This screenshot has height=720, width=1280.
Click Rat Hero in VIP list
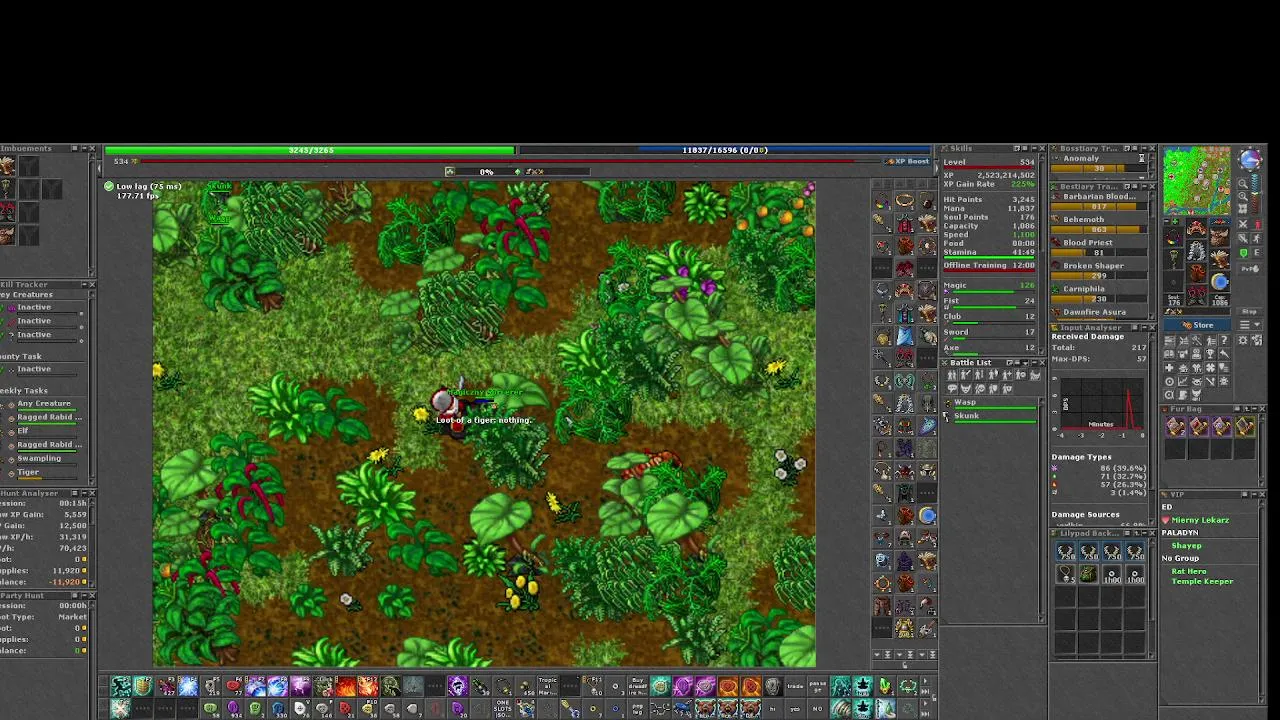pyautogui.click(x=1189, y=571)
